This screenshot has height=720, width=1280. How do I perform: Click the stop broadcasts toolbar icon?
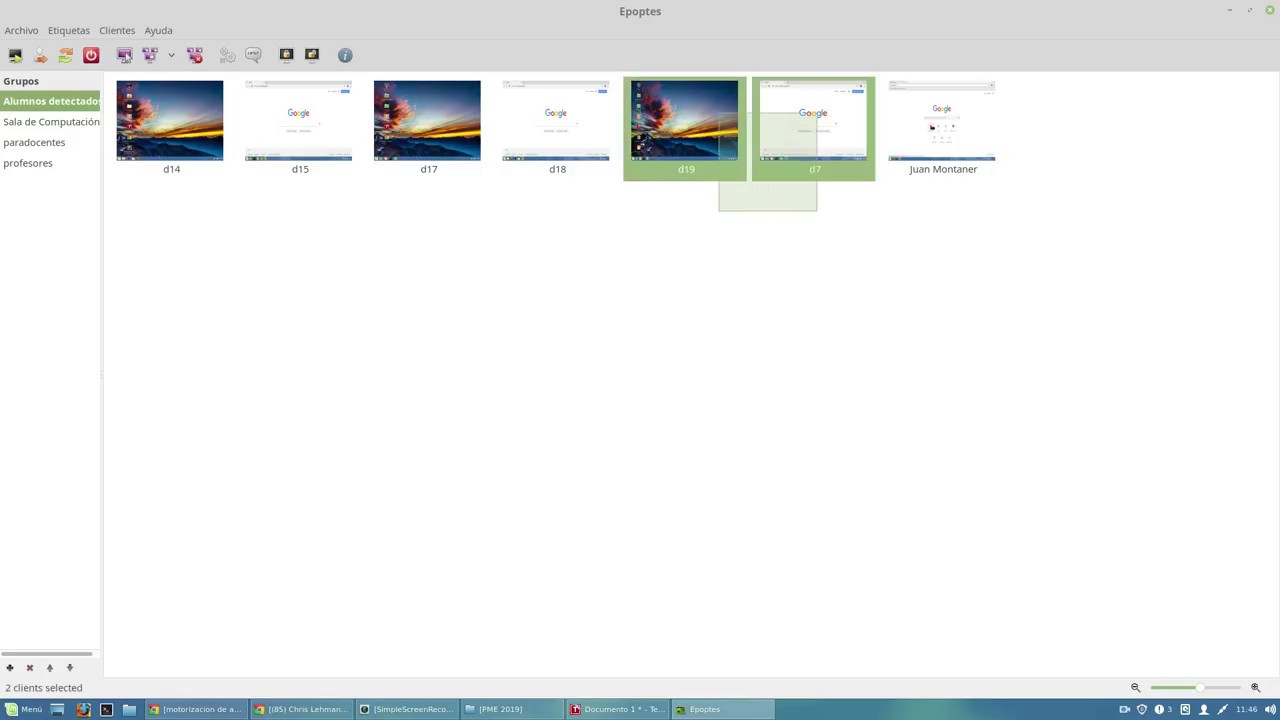pyautogui.click(x=195, y=55)
